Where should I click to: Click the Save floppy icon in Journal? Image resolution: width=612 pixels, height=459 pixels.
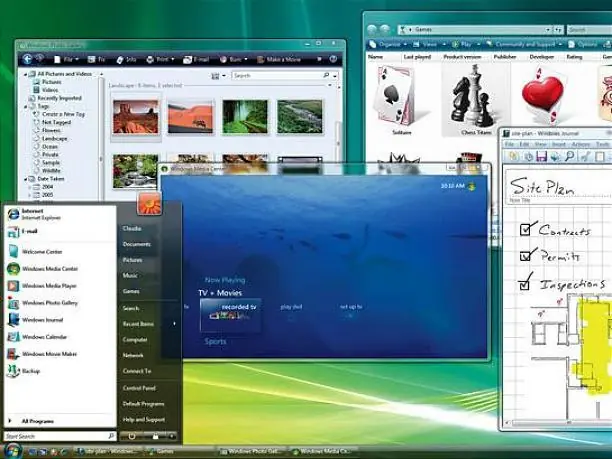[541, 156]
